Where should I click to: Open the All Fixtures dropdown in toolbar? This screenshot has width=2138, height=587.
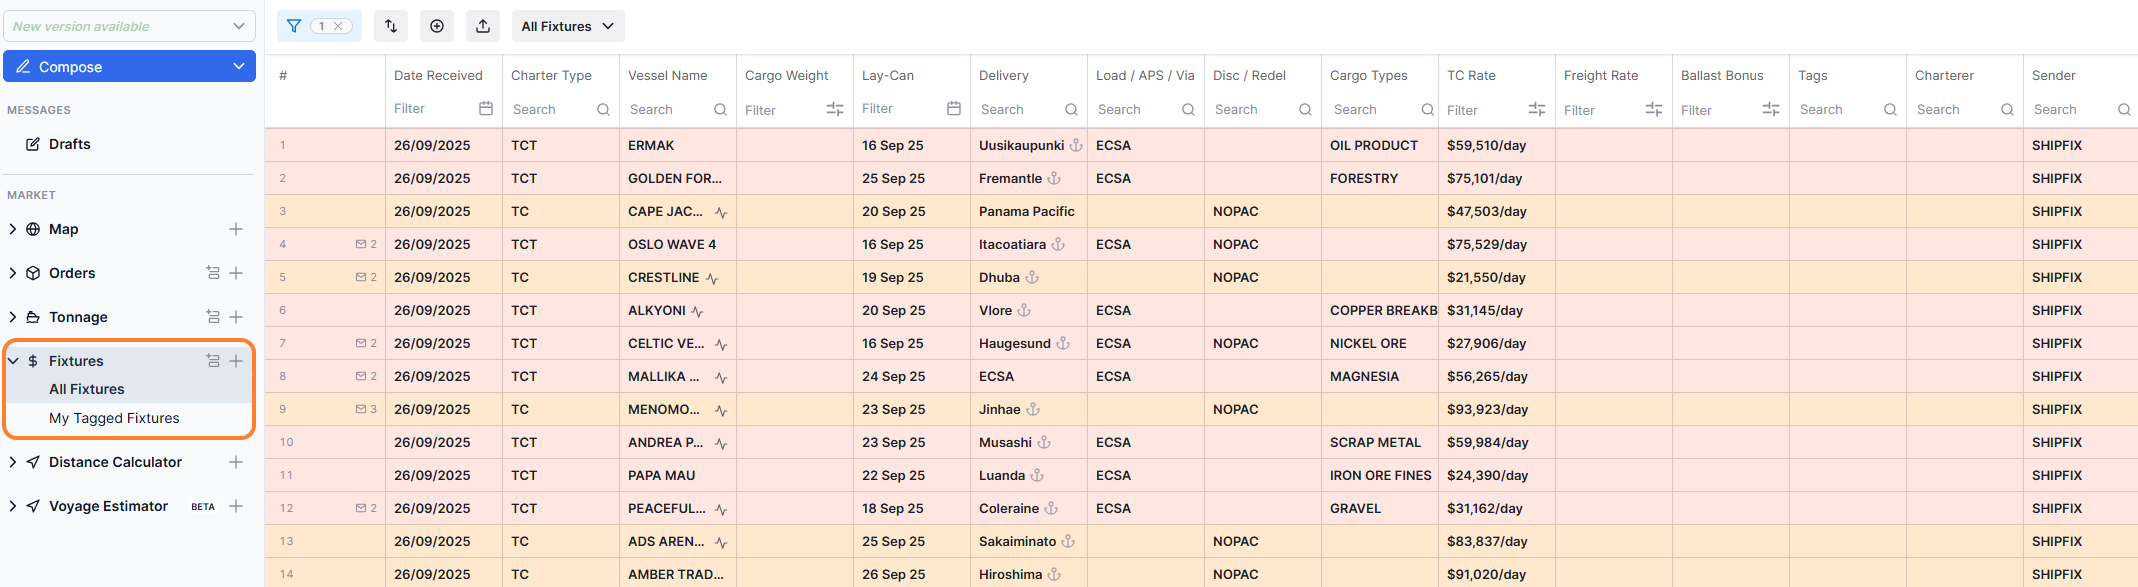point(568,26)
